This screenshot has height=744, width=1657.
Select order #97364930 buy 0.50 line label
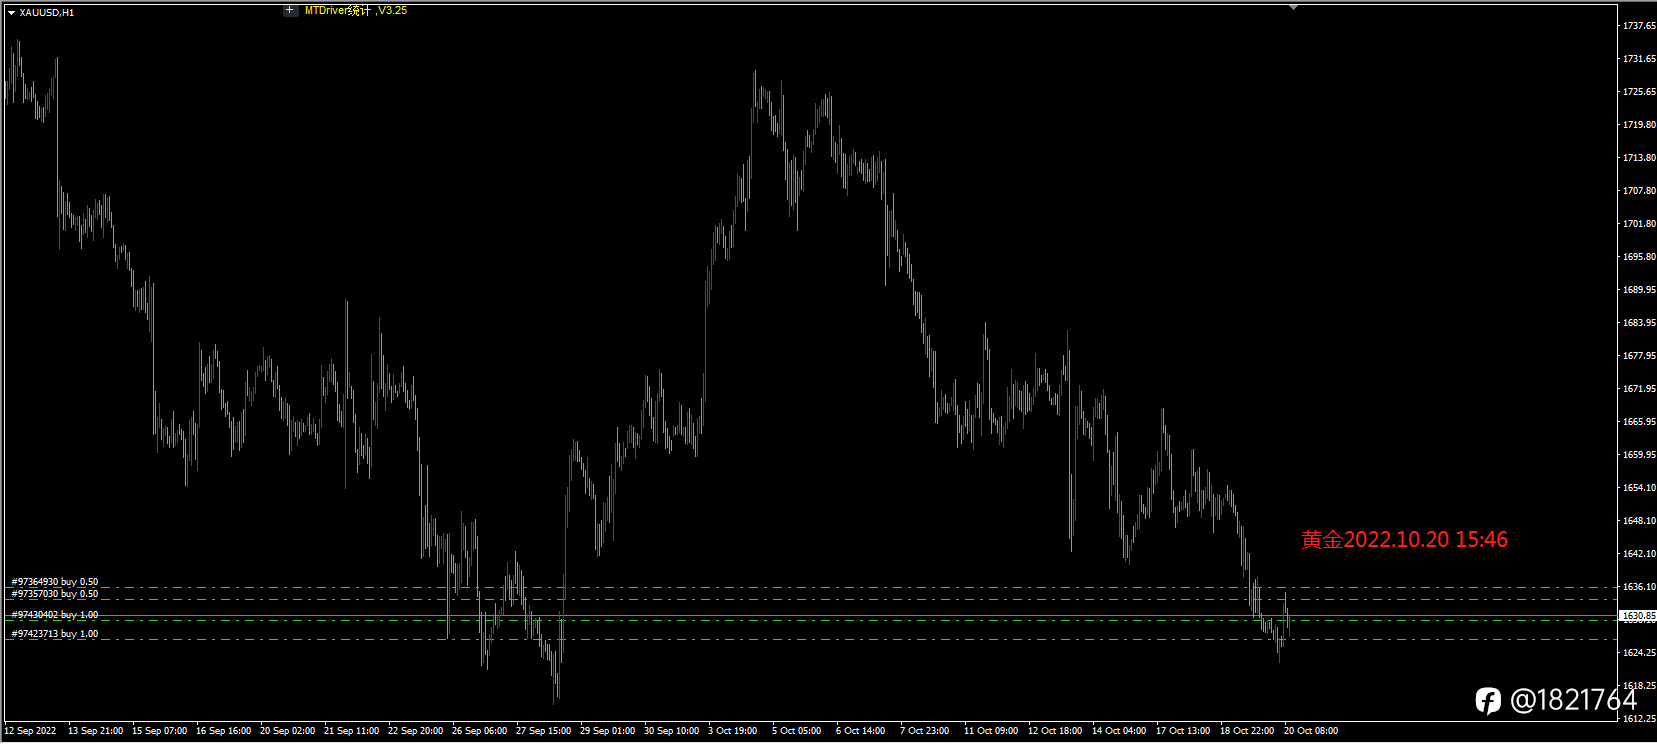[55, 581]
